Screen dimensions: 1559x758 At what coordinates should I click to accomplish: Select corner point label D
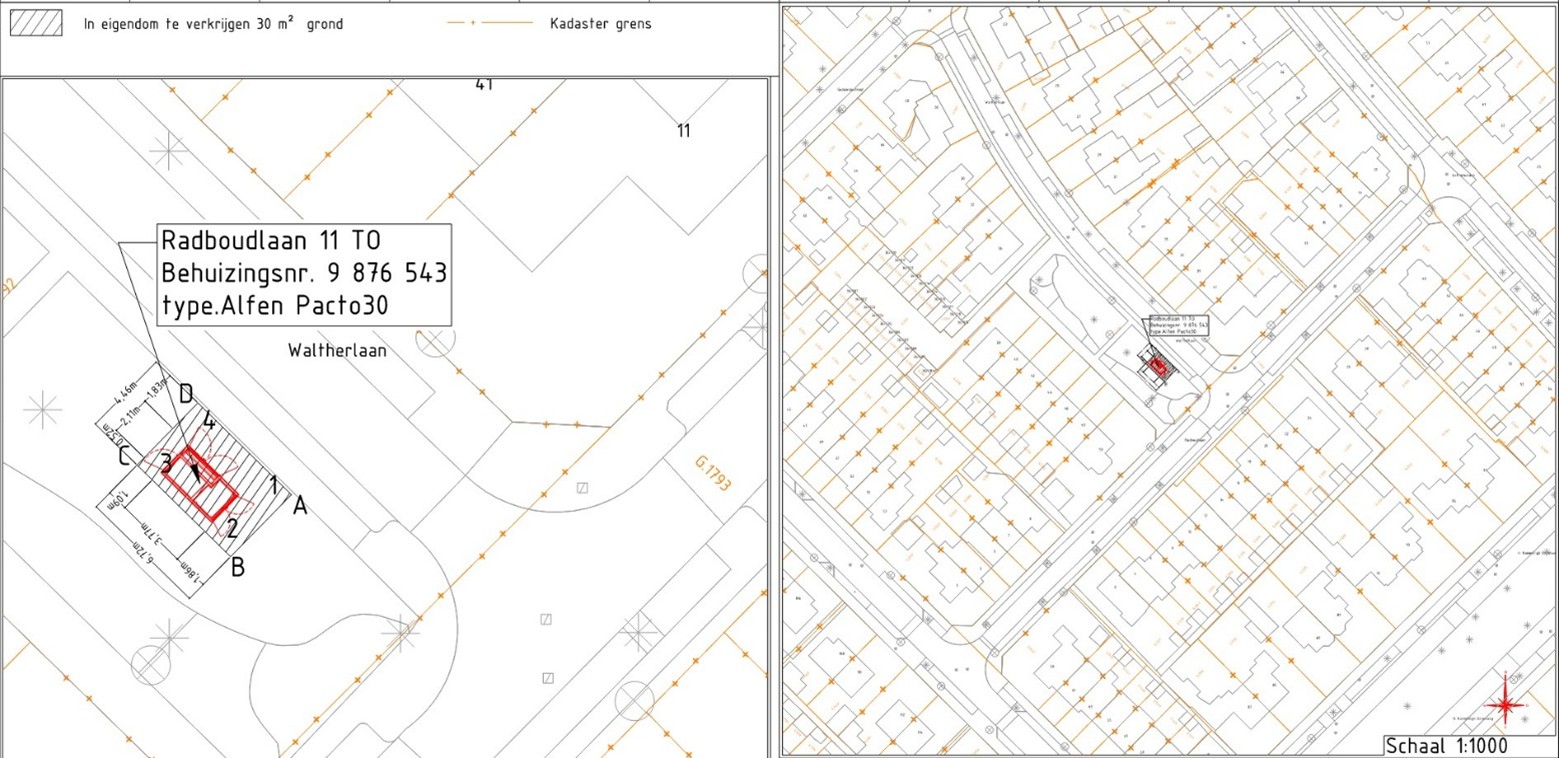[186, 394]
